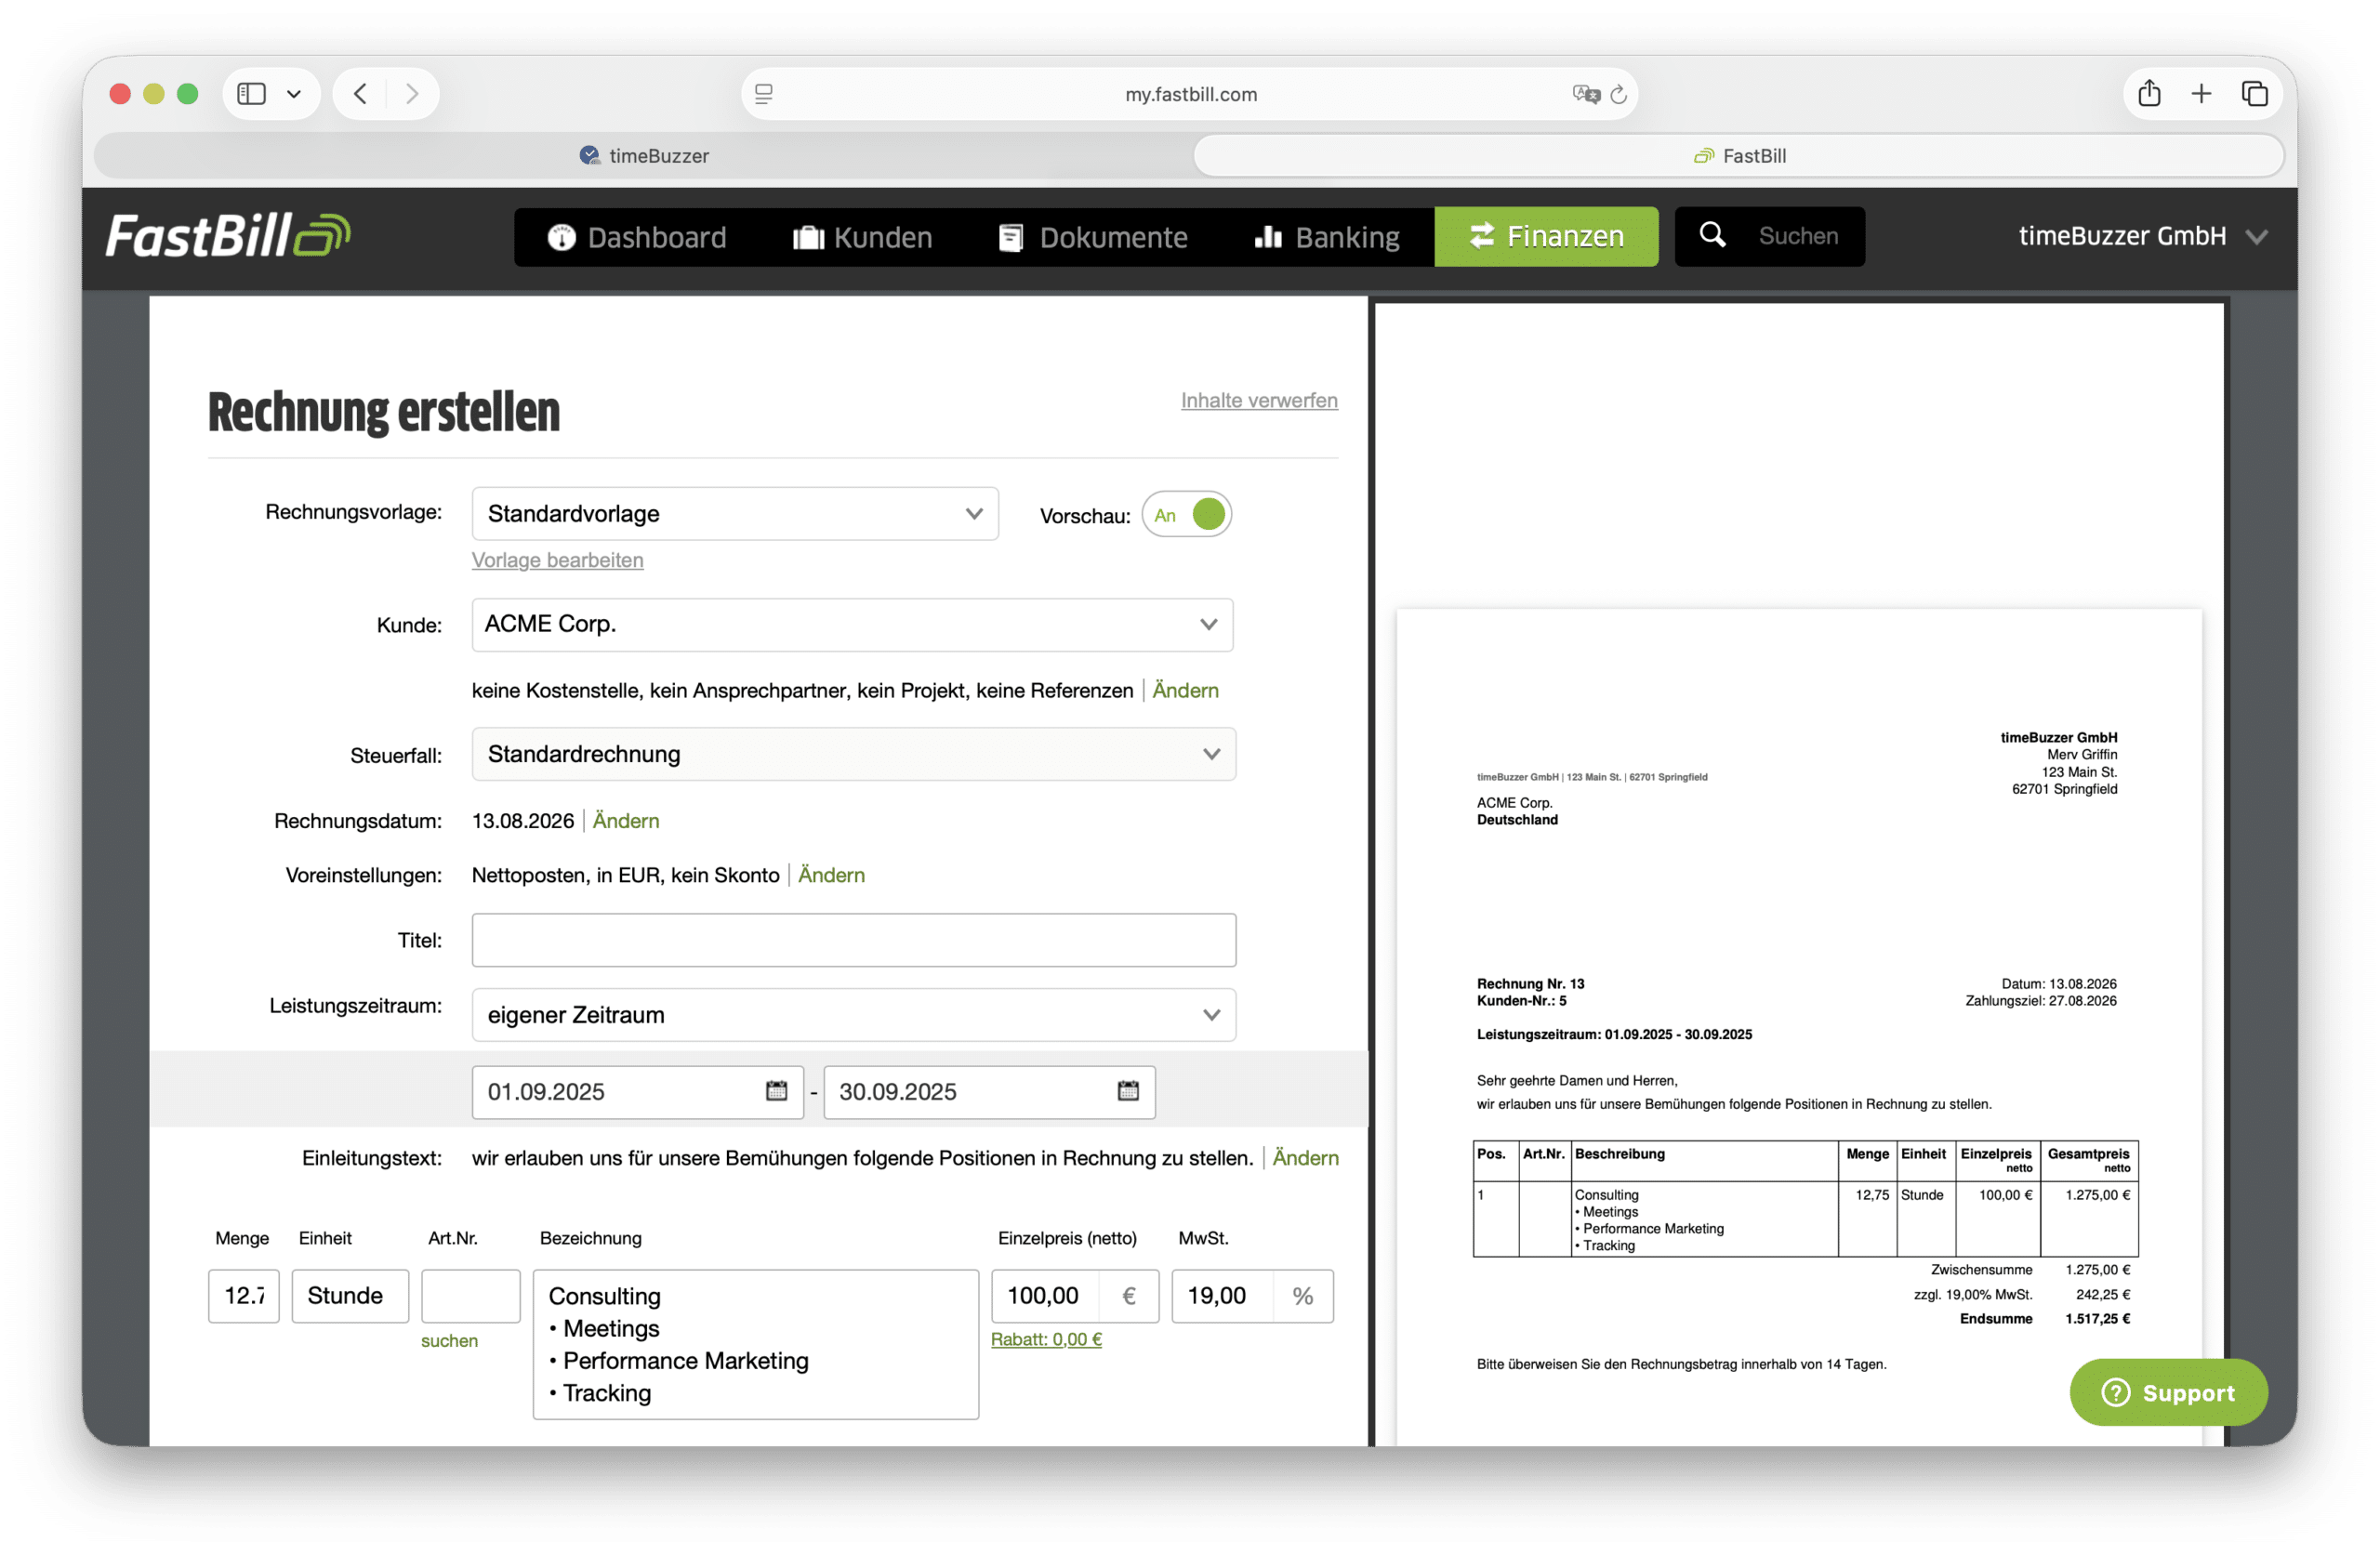Open a new tab with plus icon
Image resolution: width=2380 pixels, height=1555 pixels.
pyautogui.click(x=2201, y=94)
